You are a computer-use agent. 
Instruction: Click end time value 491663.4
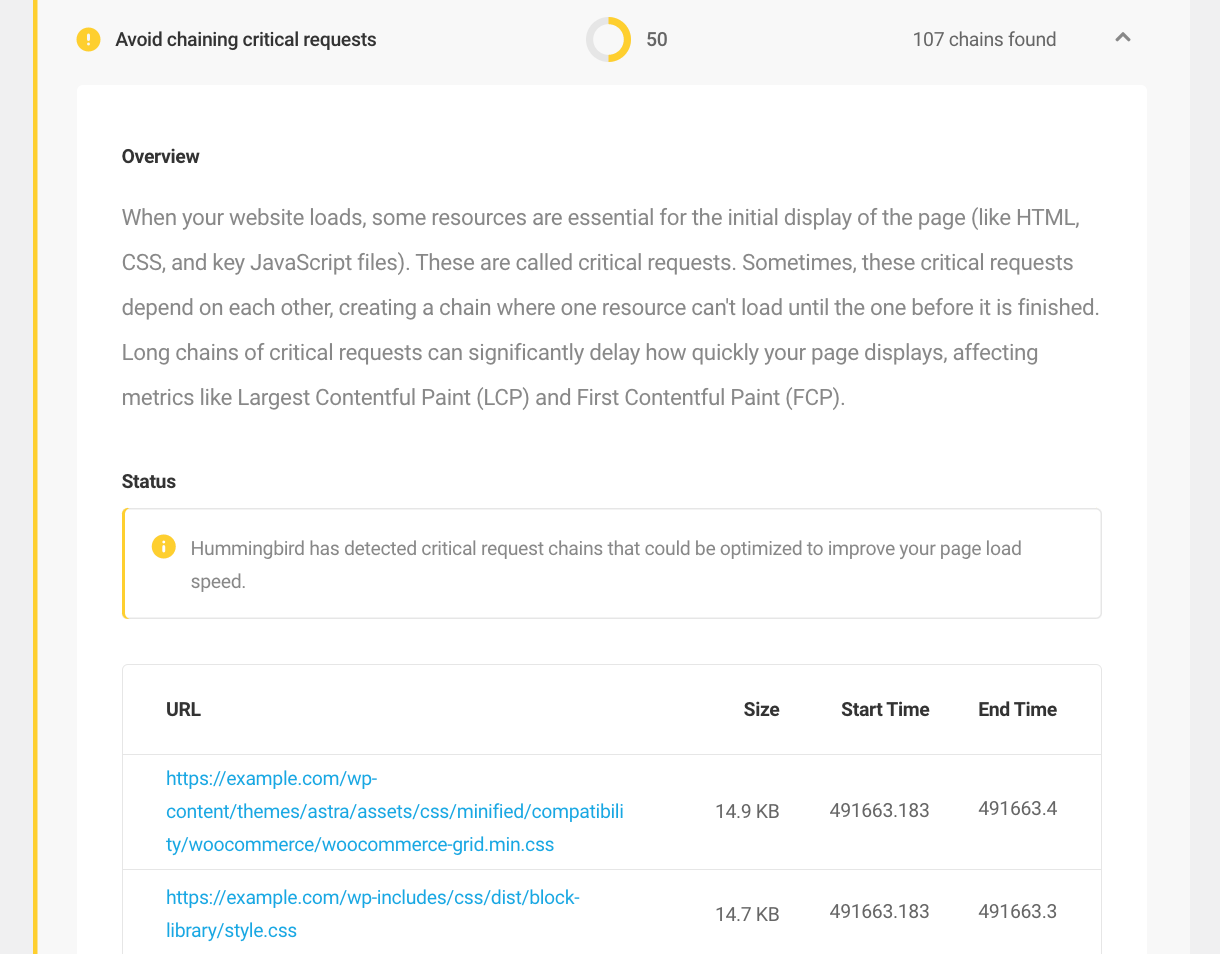[x=1017, y=808]
